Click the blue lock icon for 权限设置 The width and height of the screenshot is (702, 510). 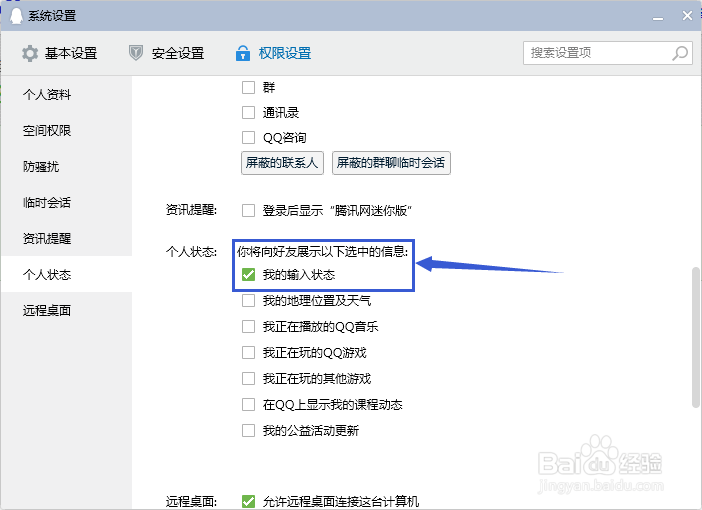point(243,53)
